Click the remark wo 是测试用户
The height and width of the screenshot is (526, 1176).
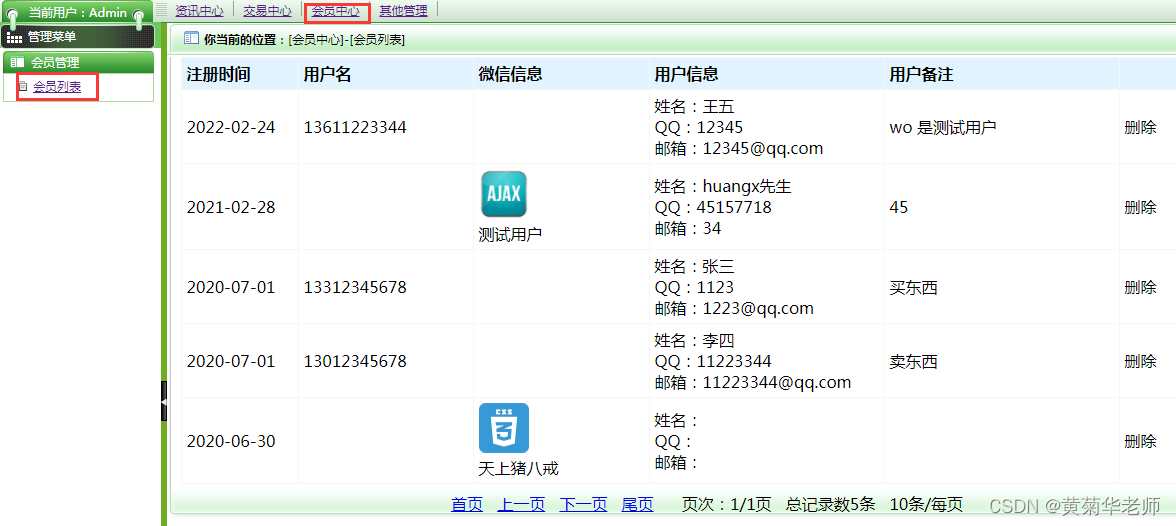[943, 128]
